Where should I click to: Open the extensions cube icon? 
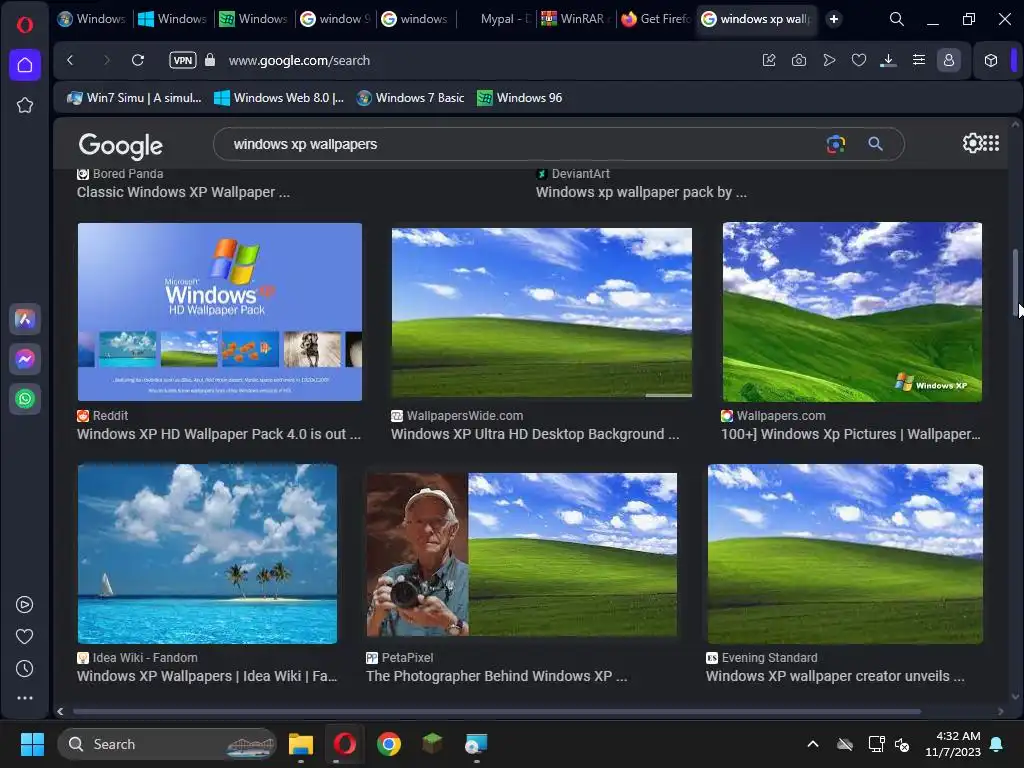pos(991,60)
